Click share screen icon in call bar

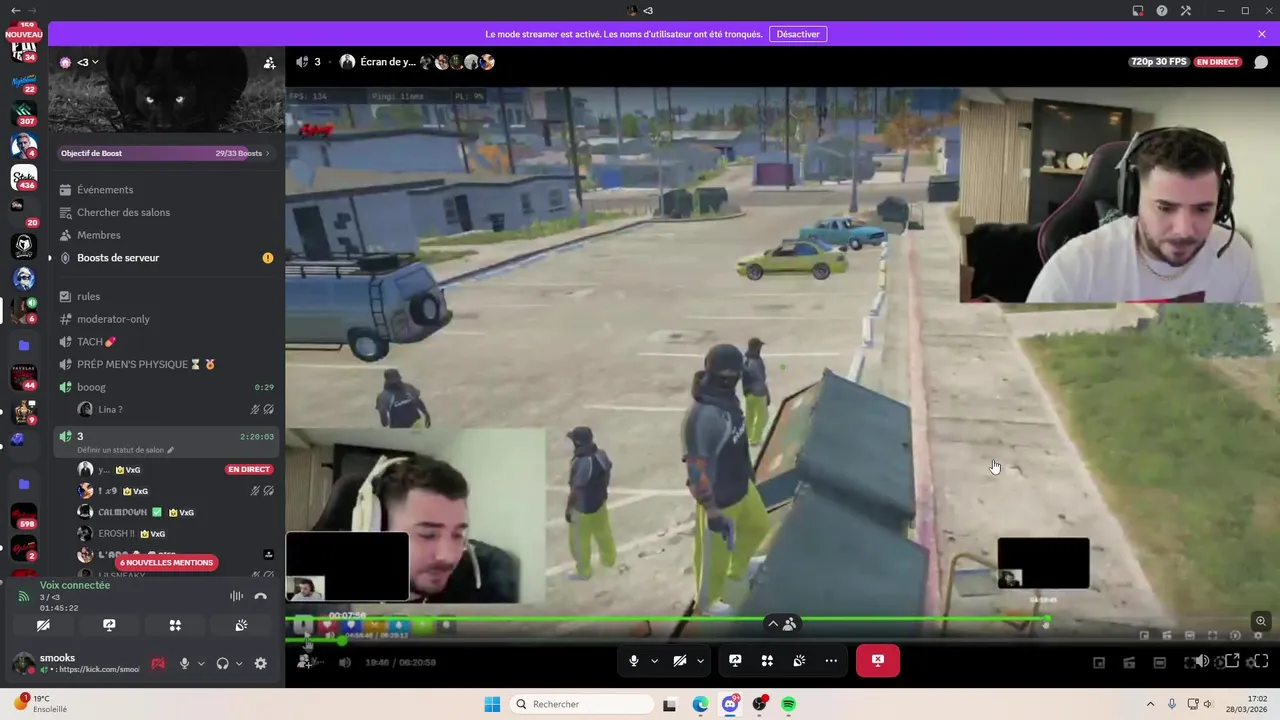point(735,661)
